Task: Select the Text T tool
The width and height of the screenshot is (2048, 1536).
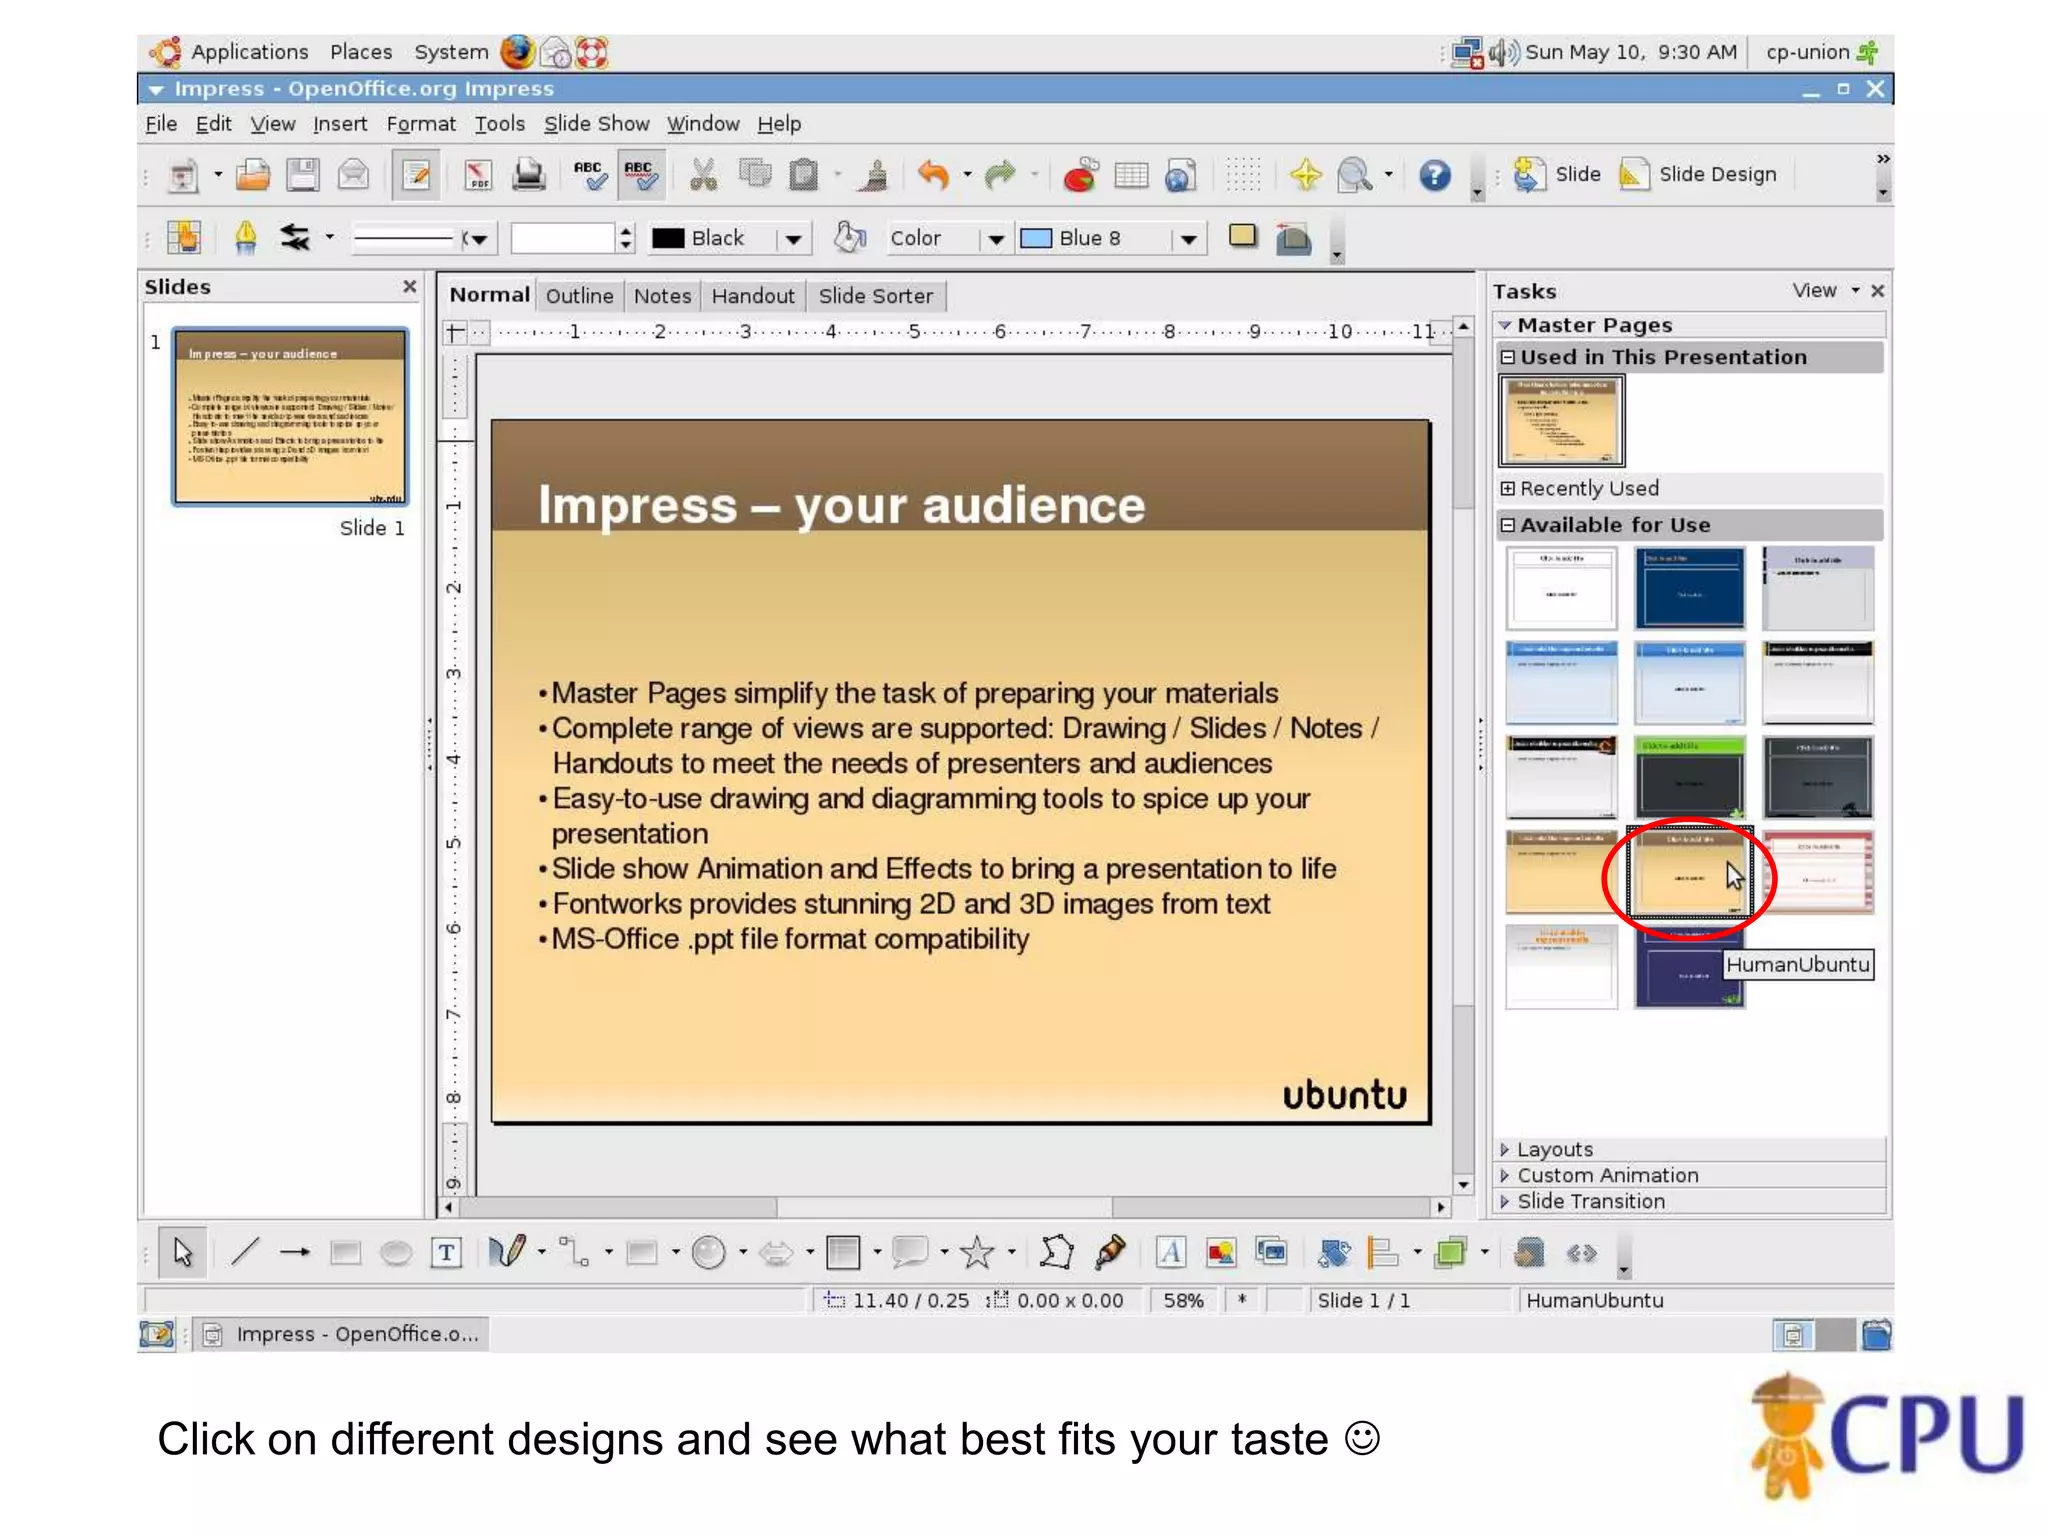Action: point(446,1252)
